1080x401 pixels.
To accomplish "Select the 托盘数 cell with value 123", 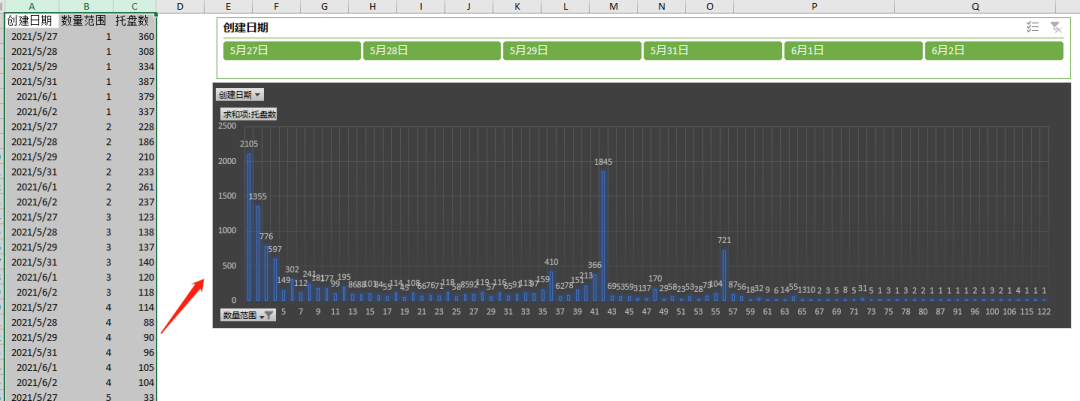I will pos(135,217).
